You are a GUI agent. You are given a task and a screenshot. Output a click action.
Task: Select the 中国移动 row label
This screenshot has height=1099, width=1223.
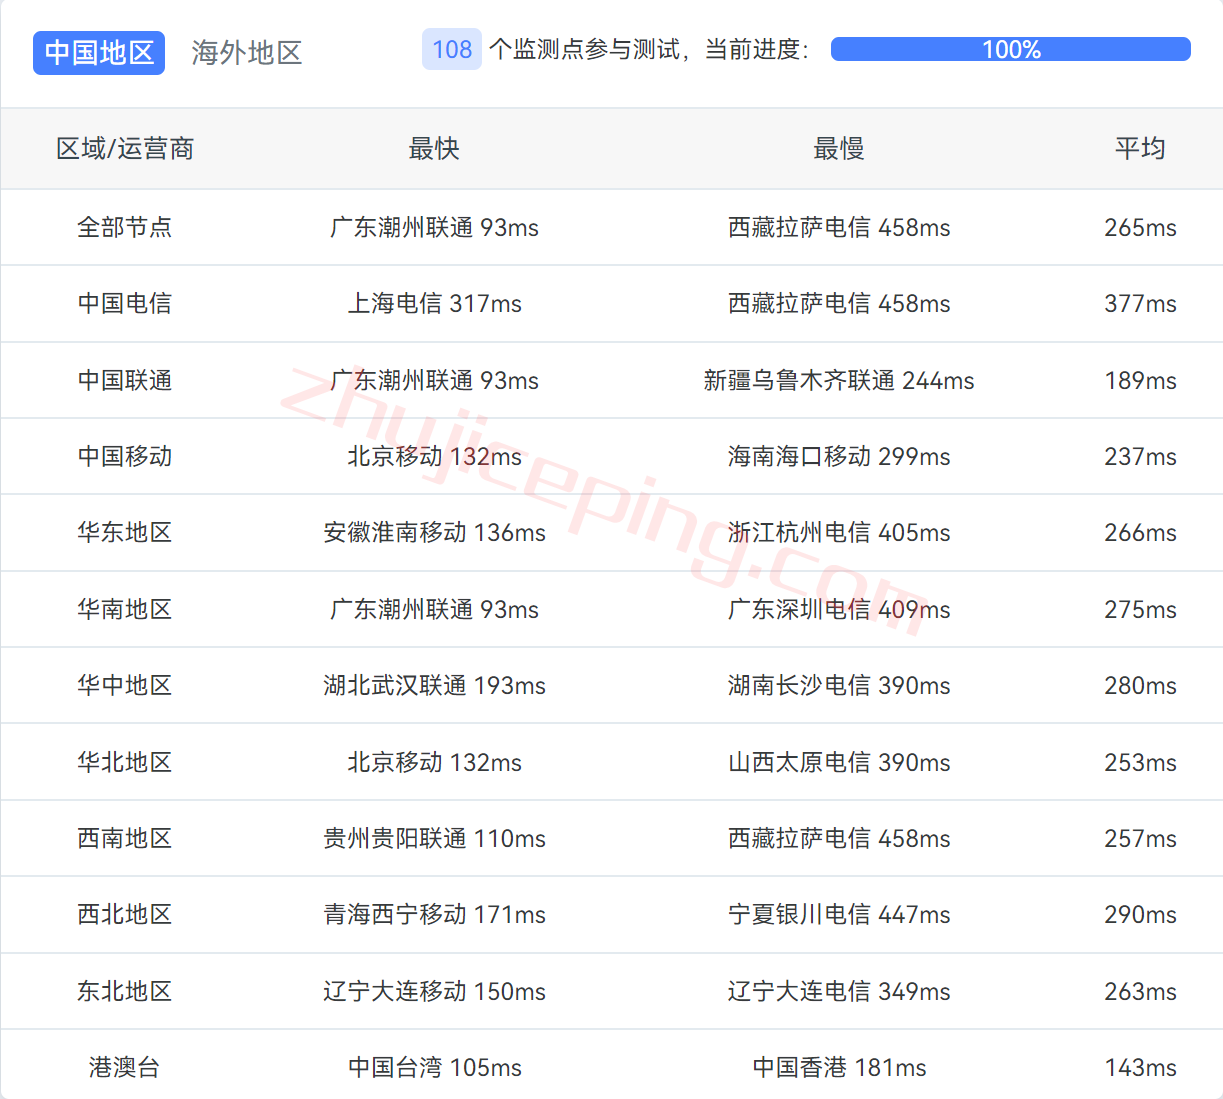tap(125, 456)
